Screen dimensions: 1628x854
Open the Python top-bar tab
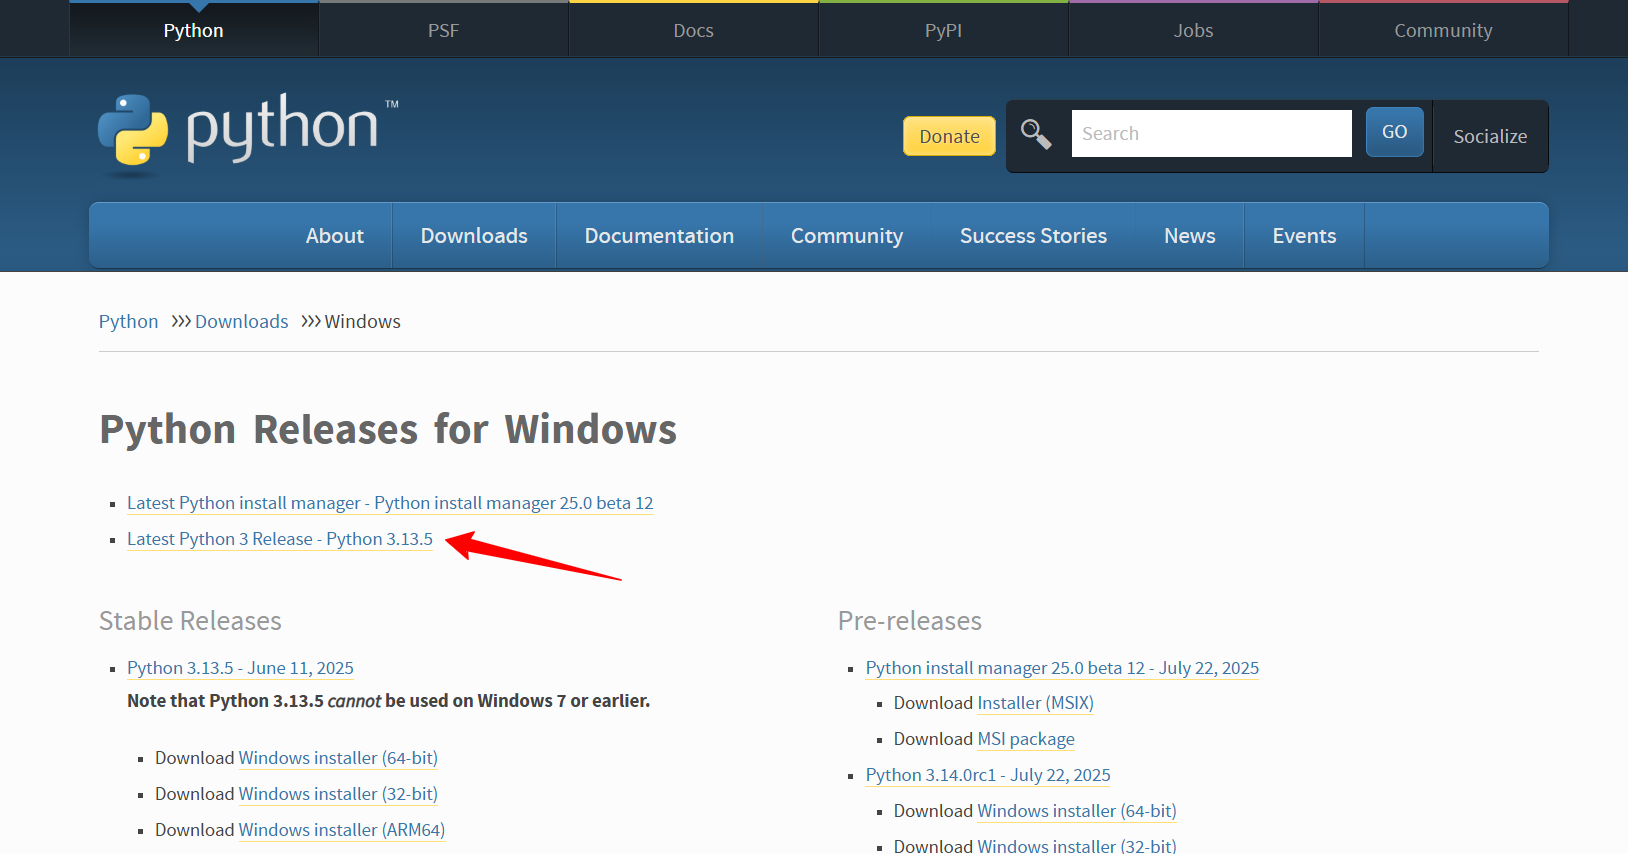point(194,30)
